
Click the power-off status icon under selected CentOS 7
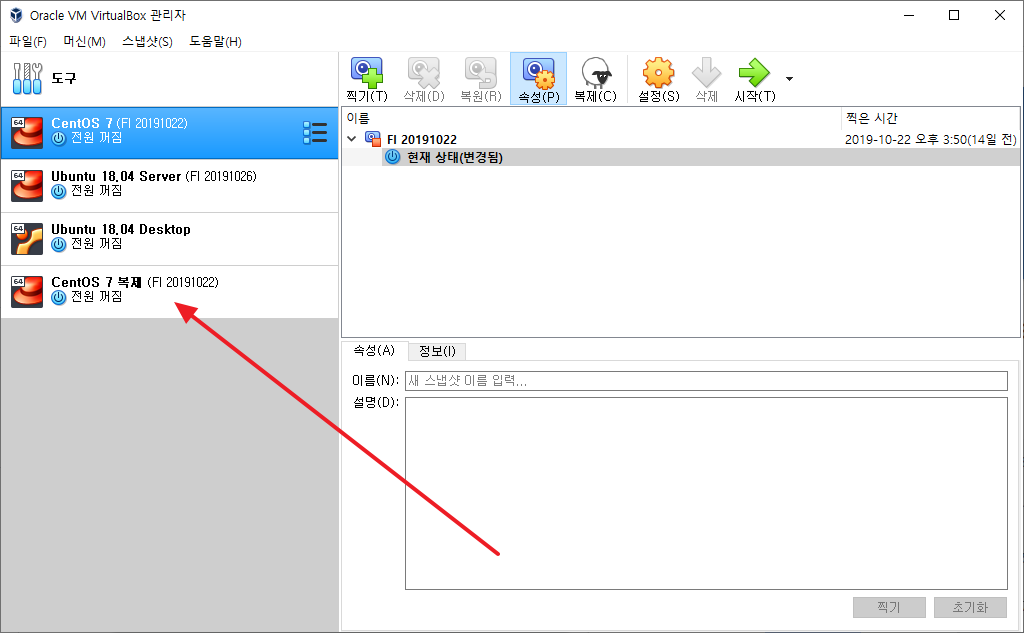tap(59, 138)
